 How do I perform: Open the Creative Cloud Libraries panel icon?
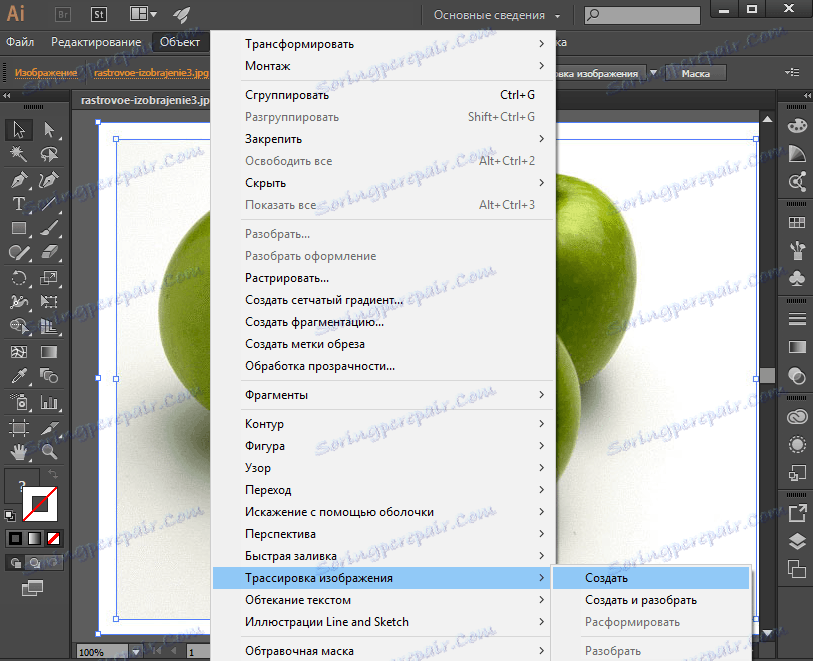(x=797, y=417)
